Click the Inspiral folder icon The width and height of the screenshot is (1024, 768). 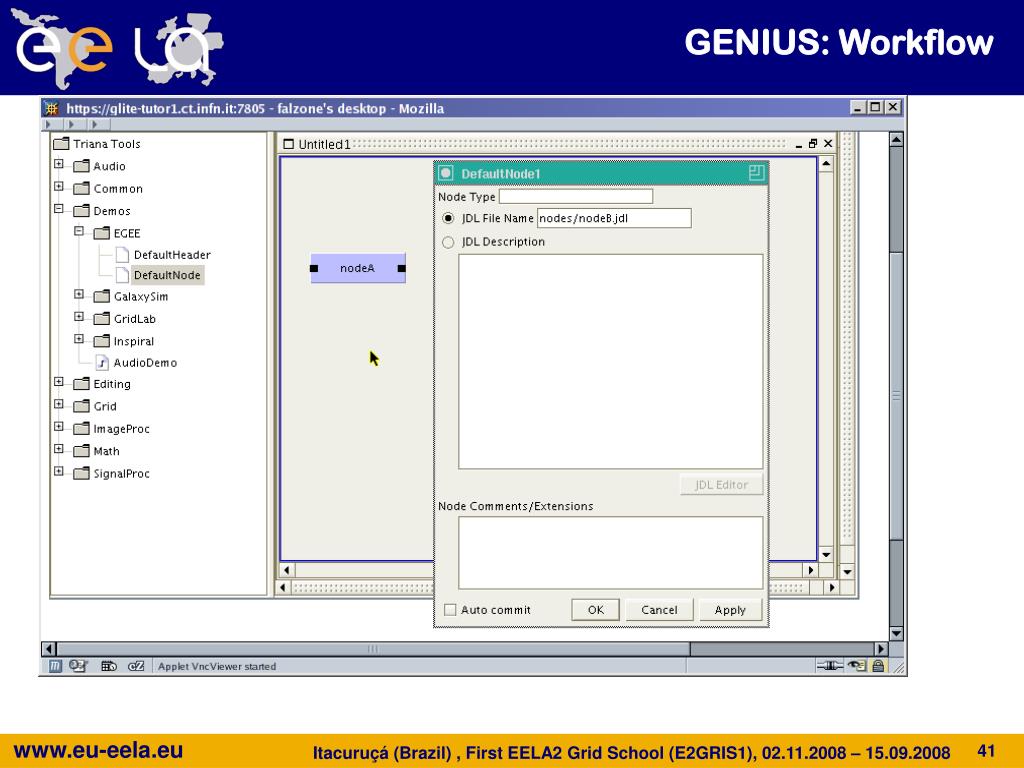(x=102, y=341)
